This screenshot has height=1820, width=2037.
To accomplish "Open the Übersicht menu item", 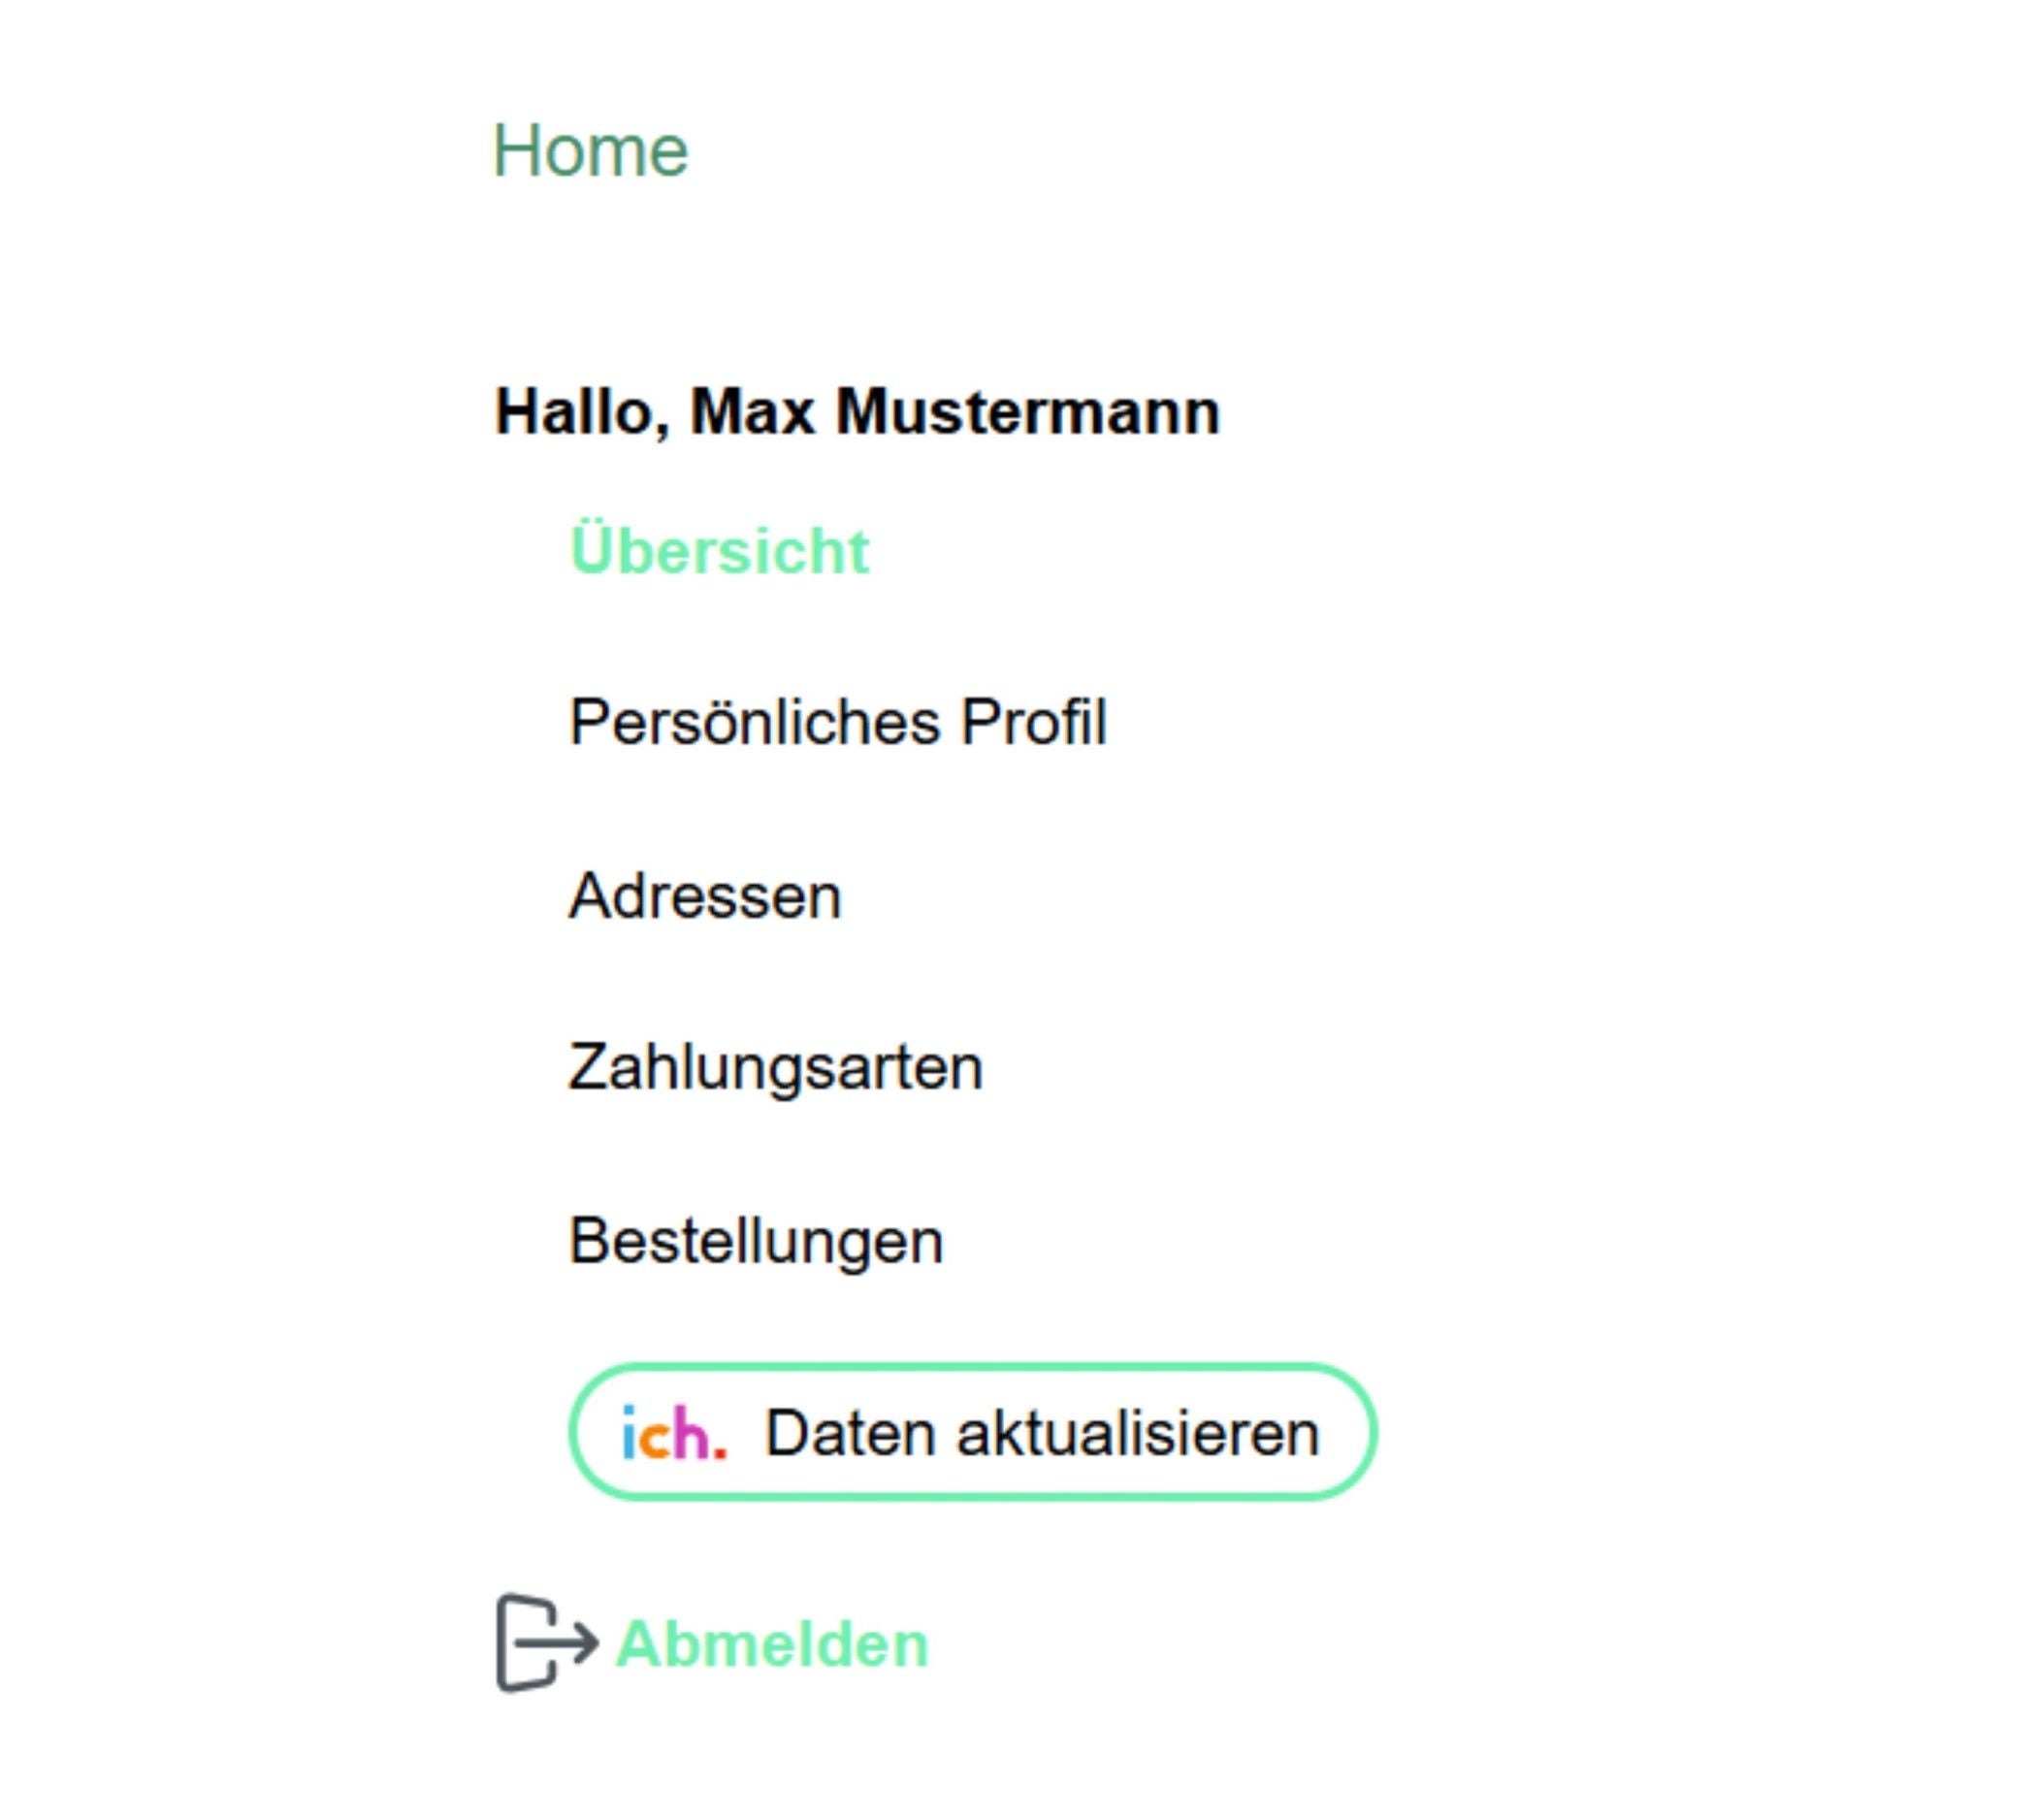I will (719, 550).
